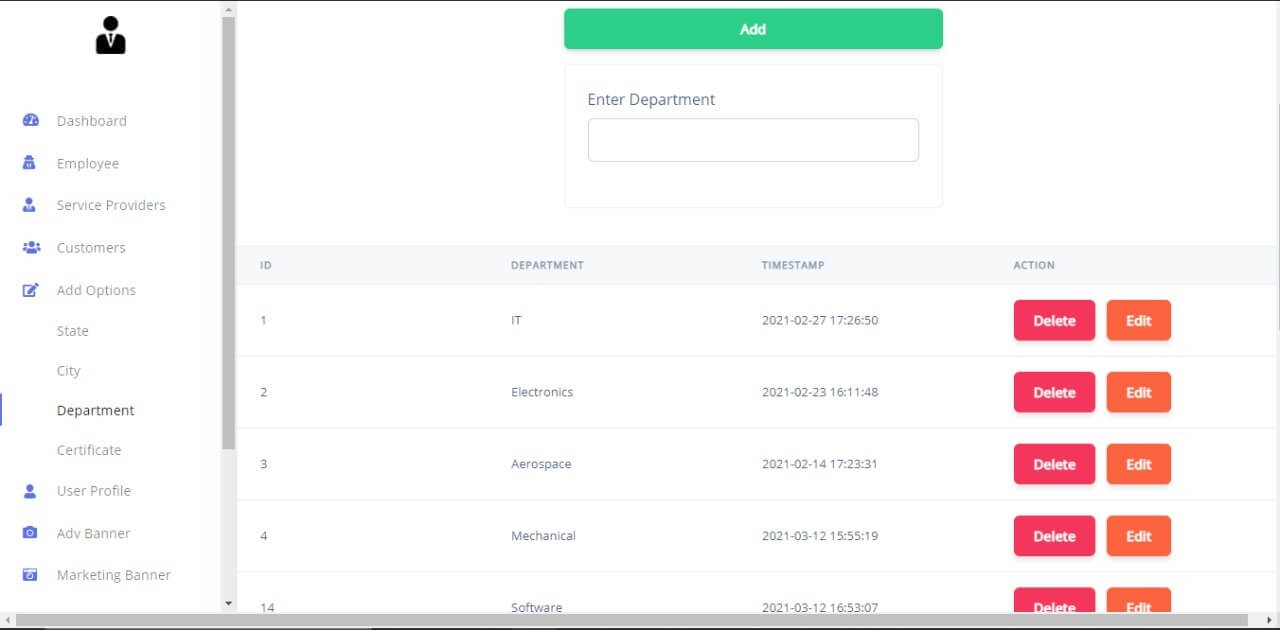This screenshot has width=1280, height=630.
Task: Focus the Enter Department text field
Action: pos(753,140)
